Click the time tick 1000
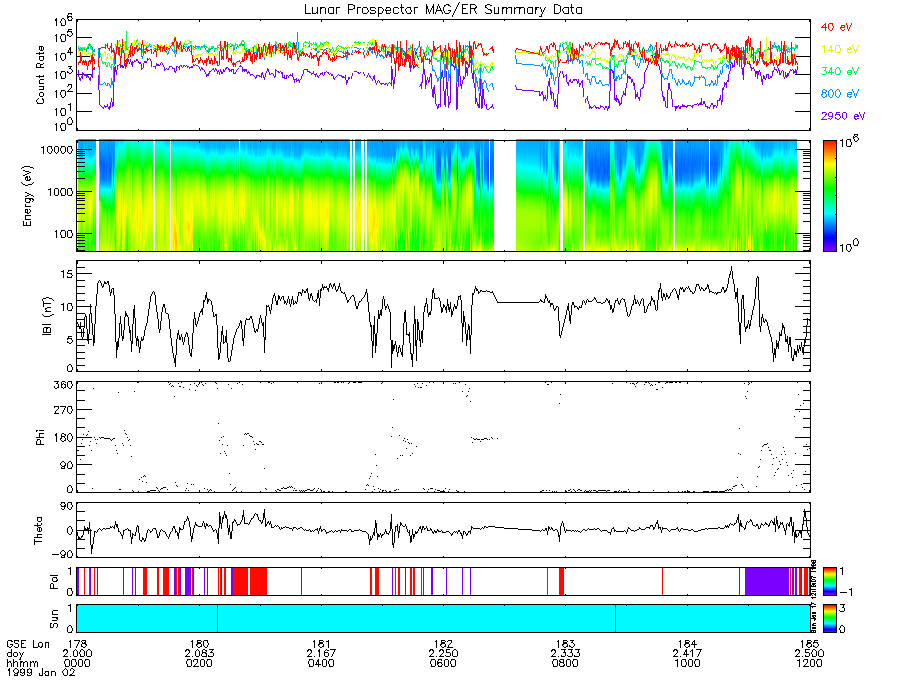The image size is (900, 700). point(687,663)
